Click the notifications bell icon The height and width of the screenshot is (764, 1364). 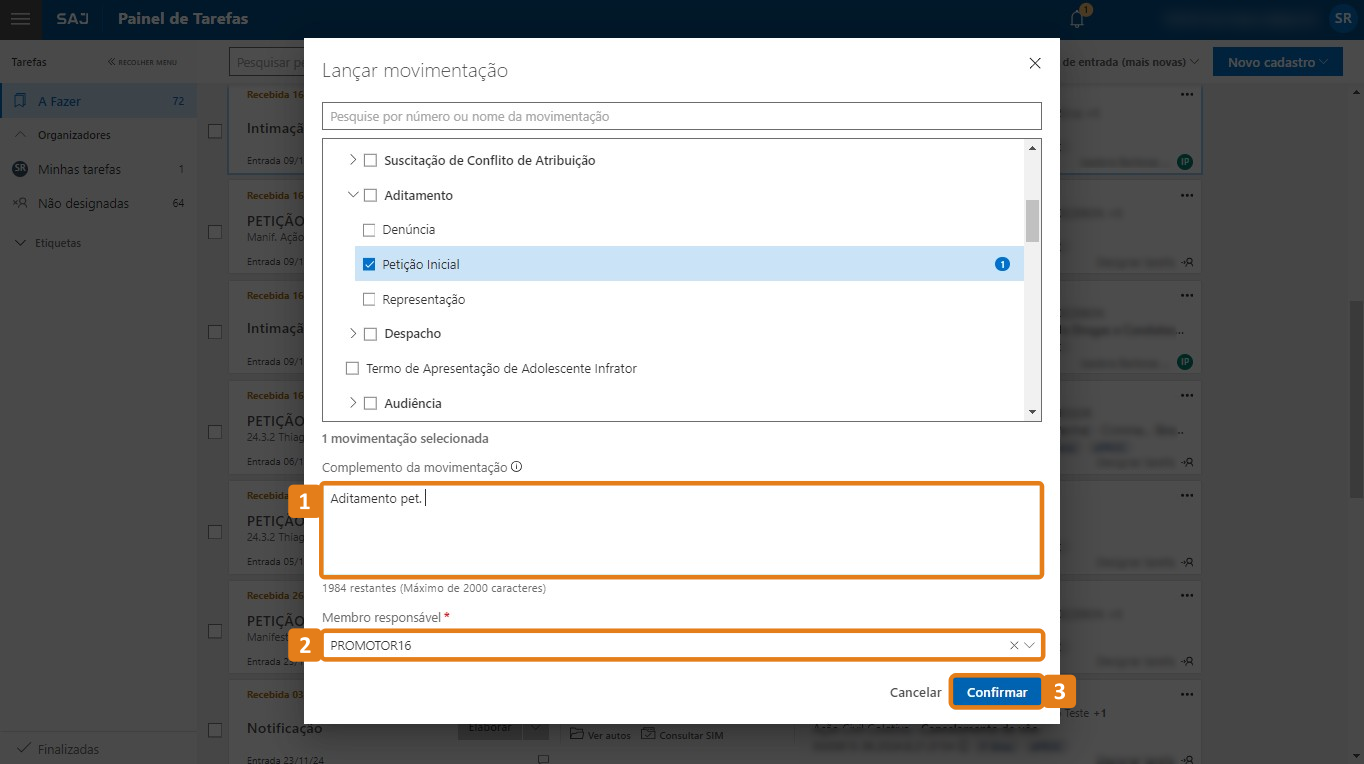pyautogui.click(x=1077, y=19)
